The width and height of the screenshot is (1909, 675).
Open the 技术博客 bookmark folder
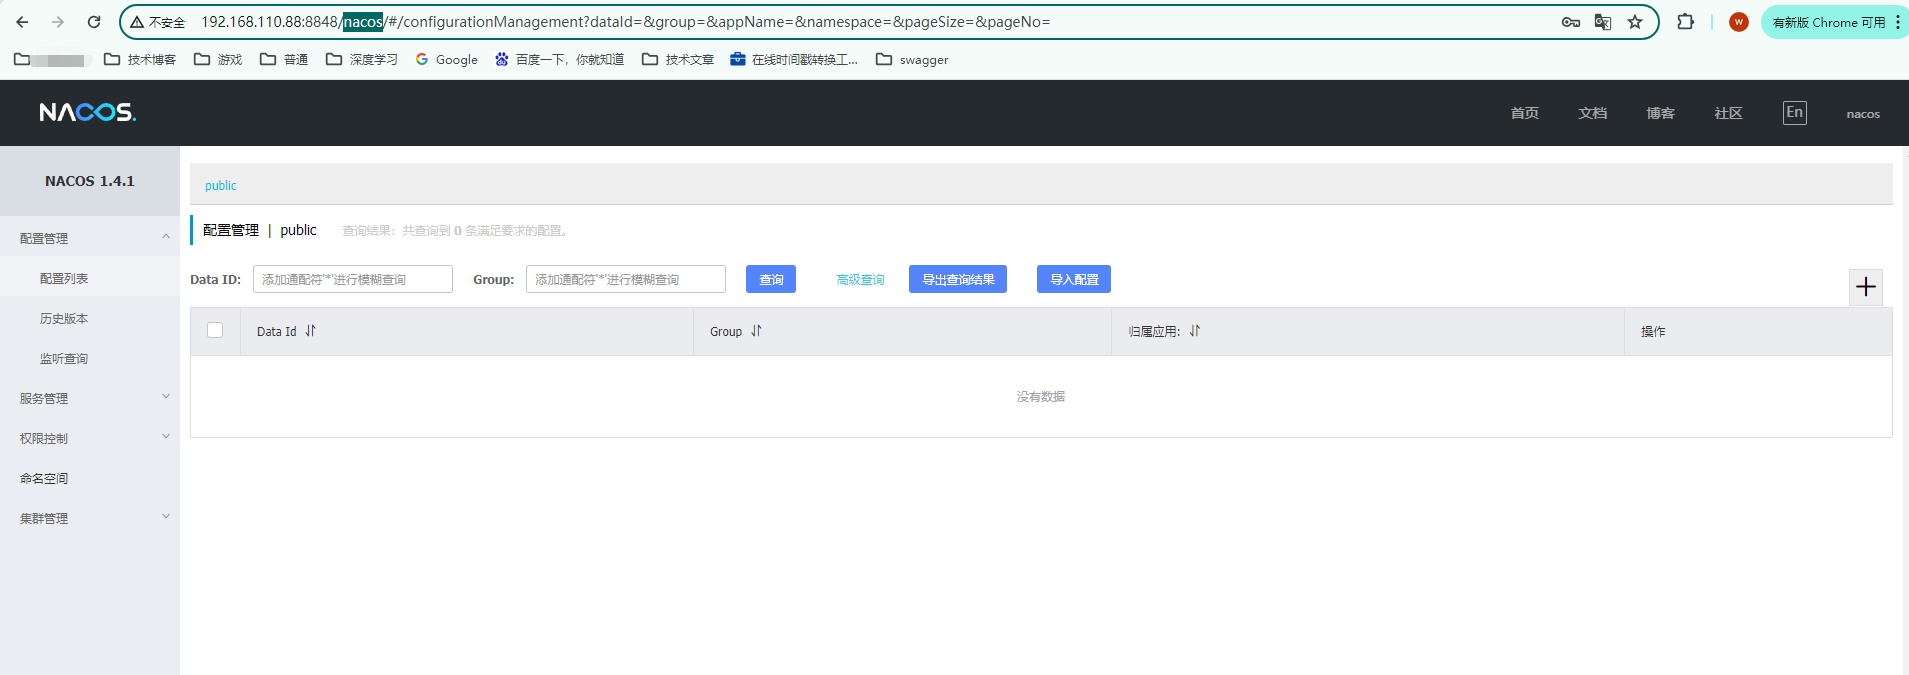click(140, 60)
